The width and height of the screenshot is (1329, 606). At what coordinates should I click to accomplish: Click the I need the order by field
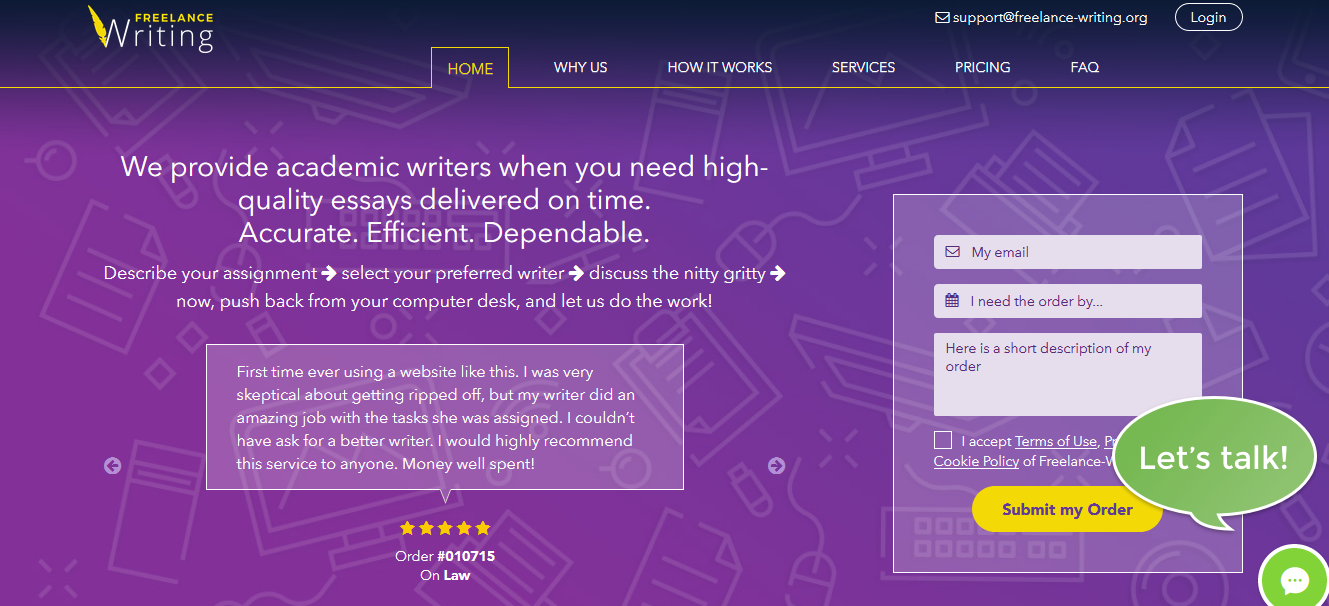1068,301
